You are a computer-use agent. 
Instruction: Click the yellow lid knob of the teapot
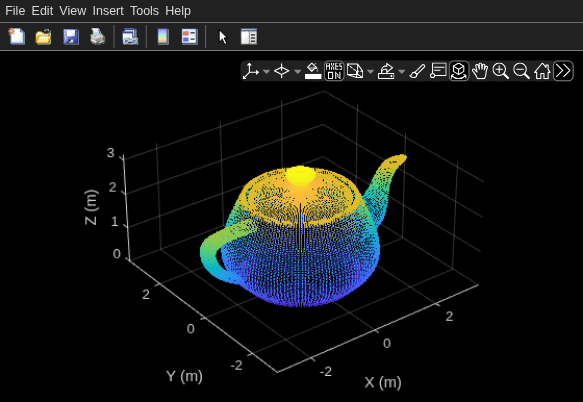(300, 175)
